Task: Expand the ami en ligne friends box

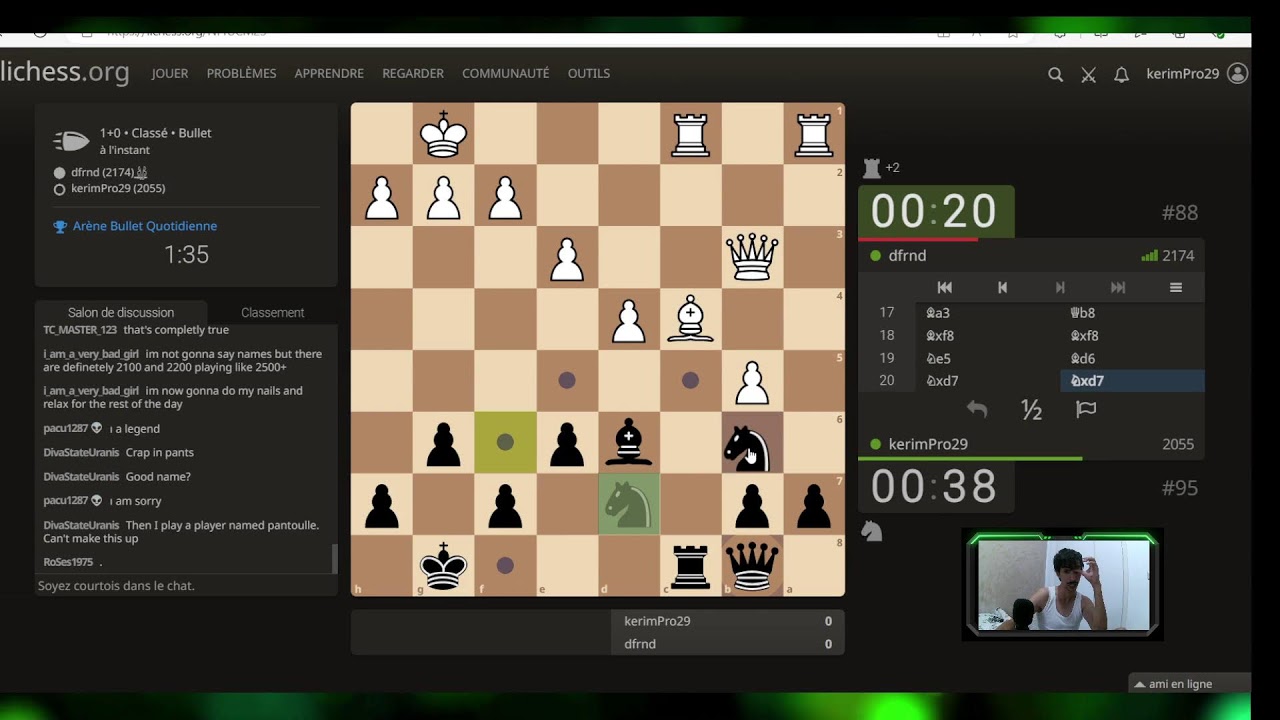Action: [x=1190, y=684]
